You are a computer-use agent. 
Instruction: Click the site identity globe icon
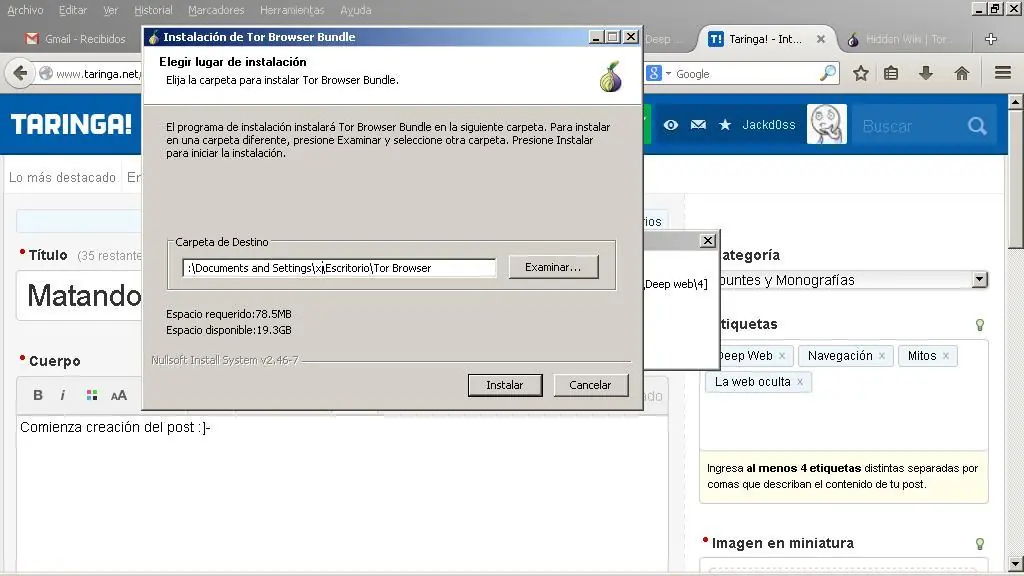[x=46, y=73]
